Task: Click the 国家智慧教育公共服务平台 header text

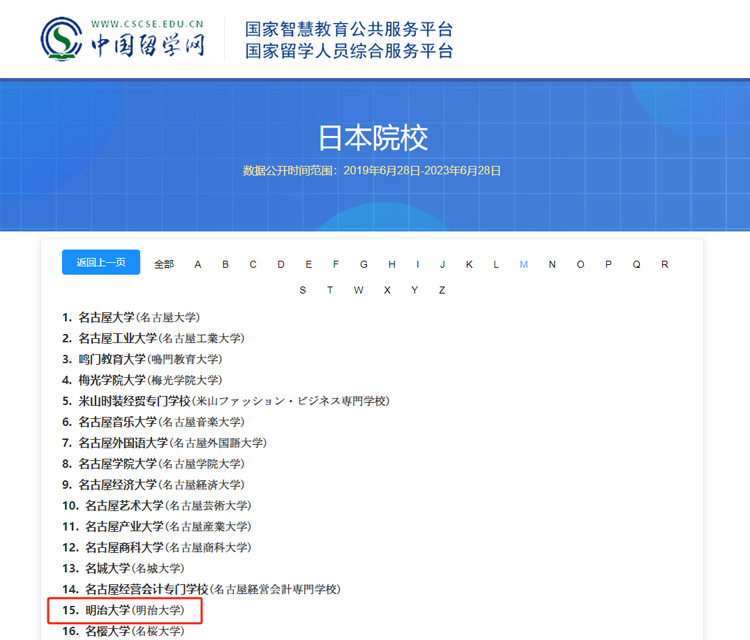Action: (x=349, y=29)
